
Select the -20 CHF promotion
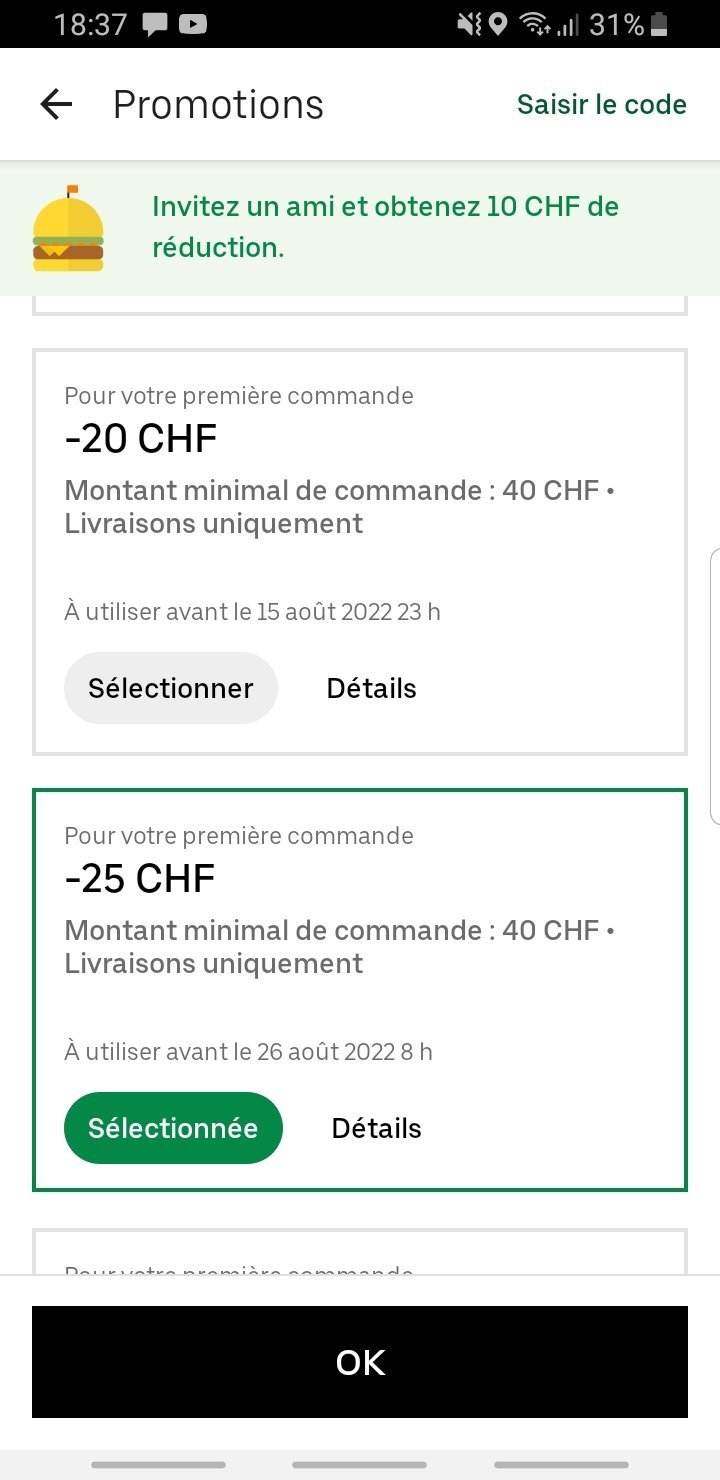170,688
